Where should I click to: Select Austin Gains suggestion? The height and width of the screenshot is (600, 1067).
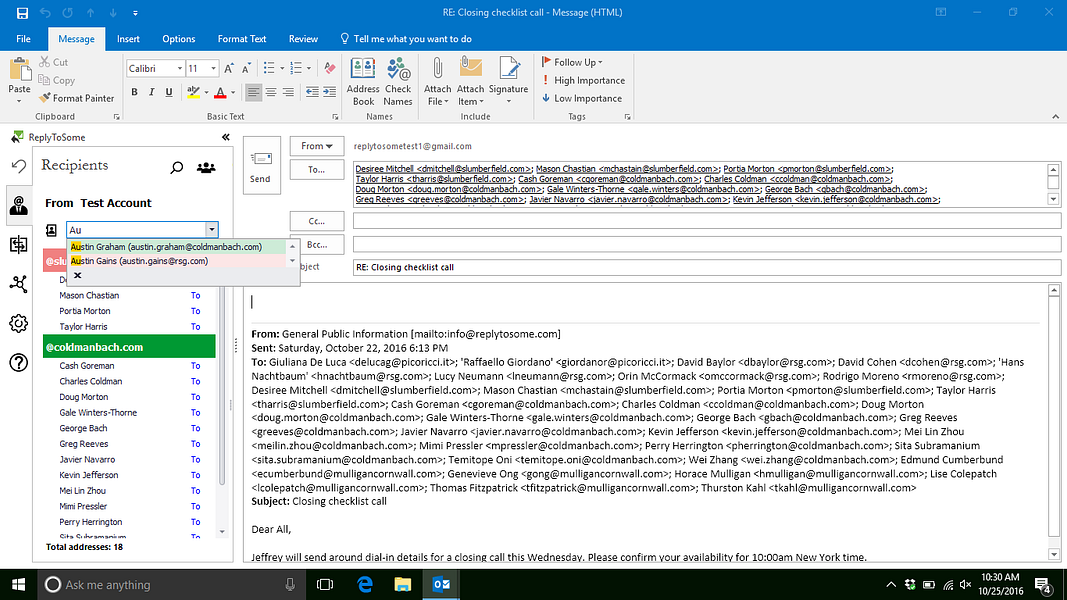[178, 261]
